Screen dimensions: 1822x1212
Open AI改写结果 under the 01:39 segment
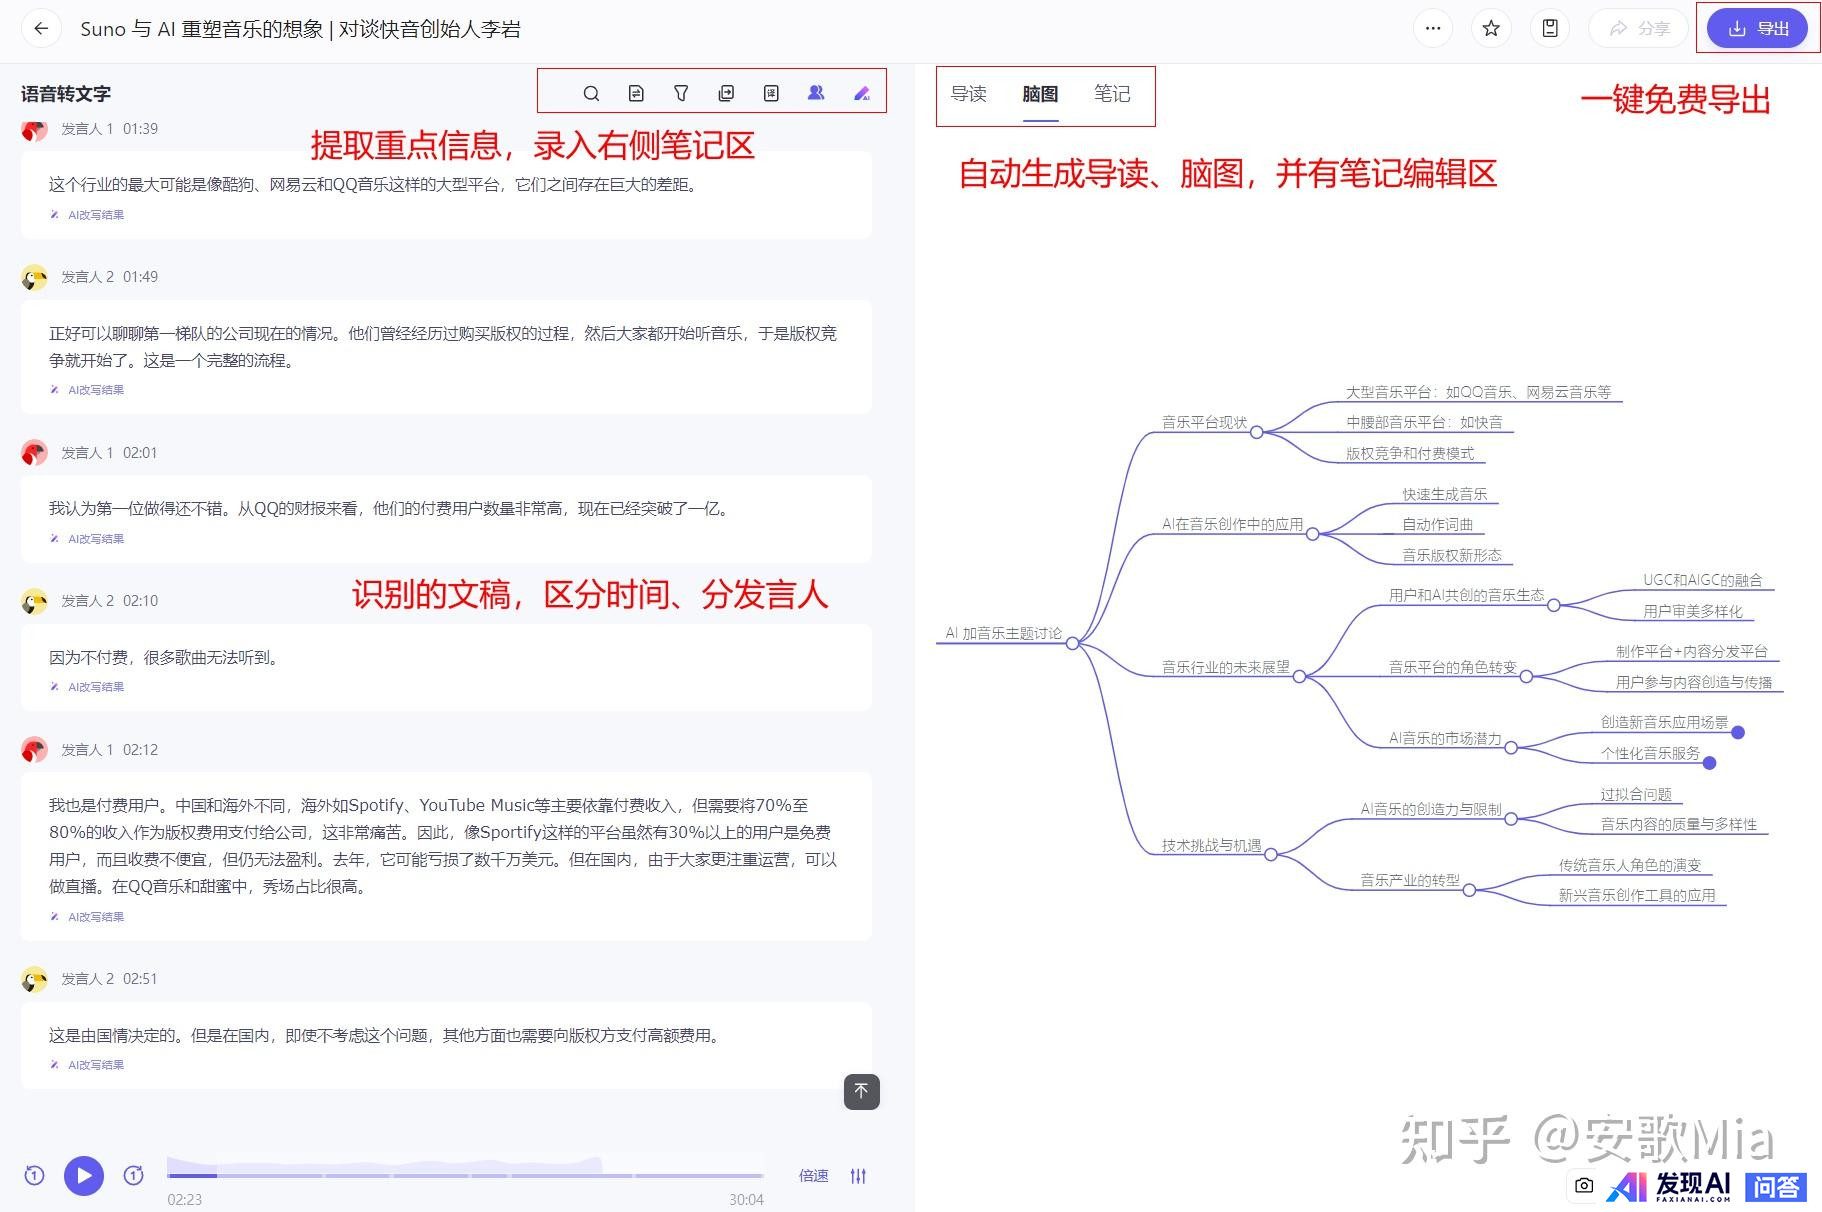(87, 215)
